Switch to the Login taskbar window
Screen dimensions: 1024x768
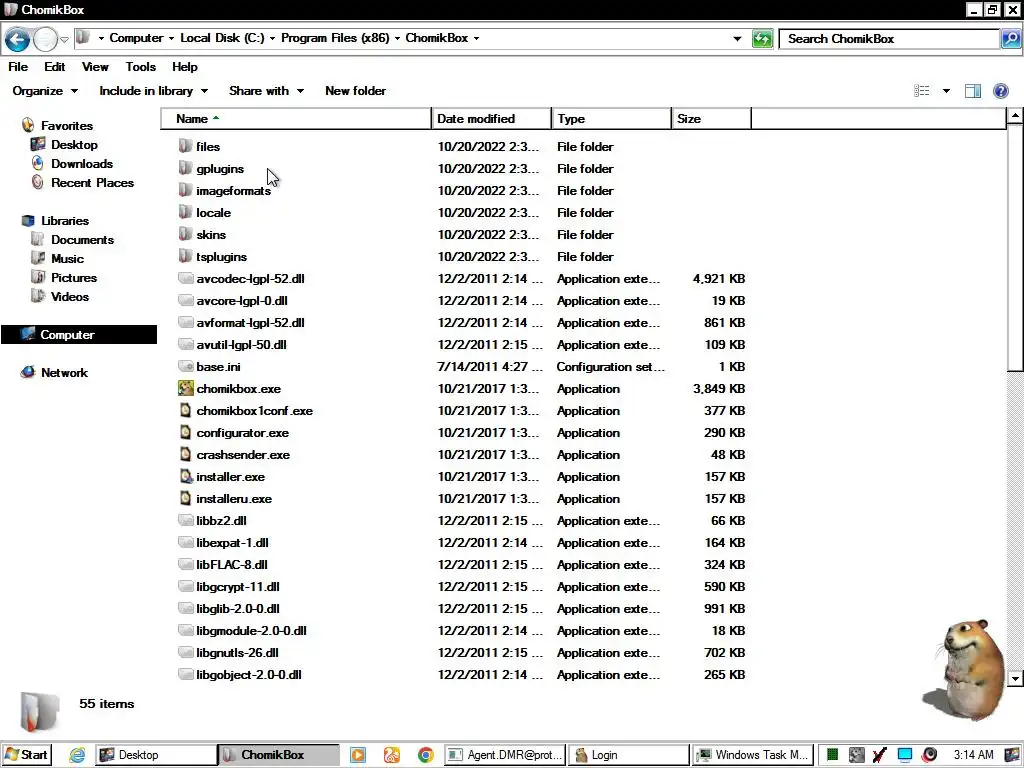pos(628,755)
